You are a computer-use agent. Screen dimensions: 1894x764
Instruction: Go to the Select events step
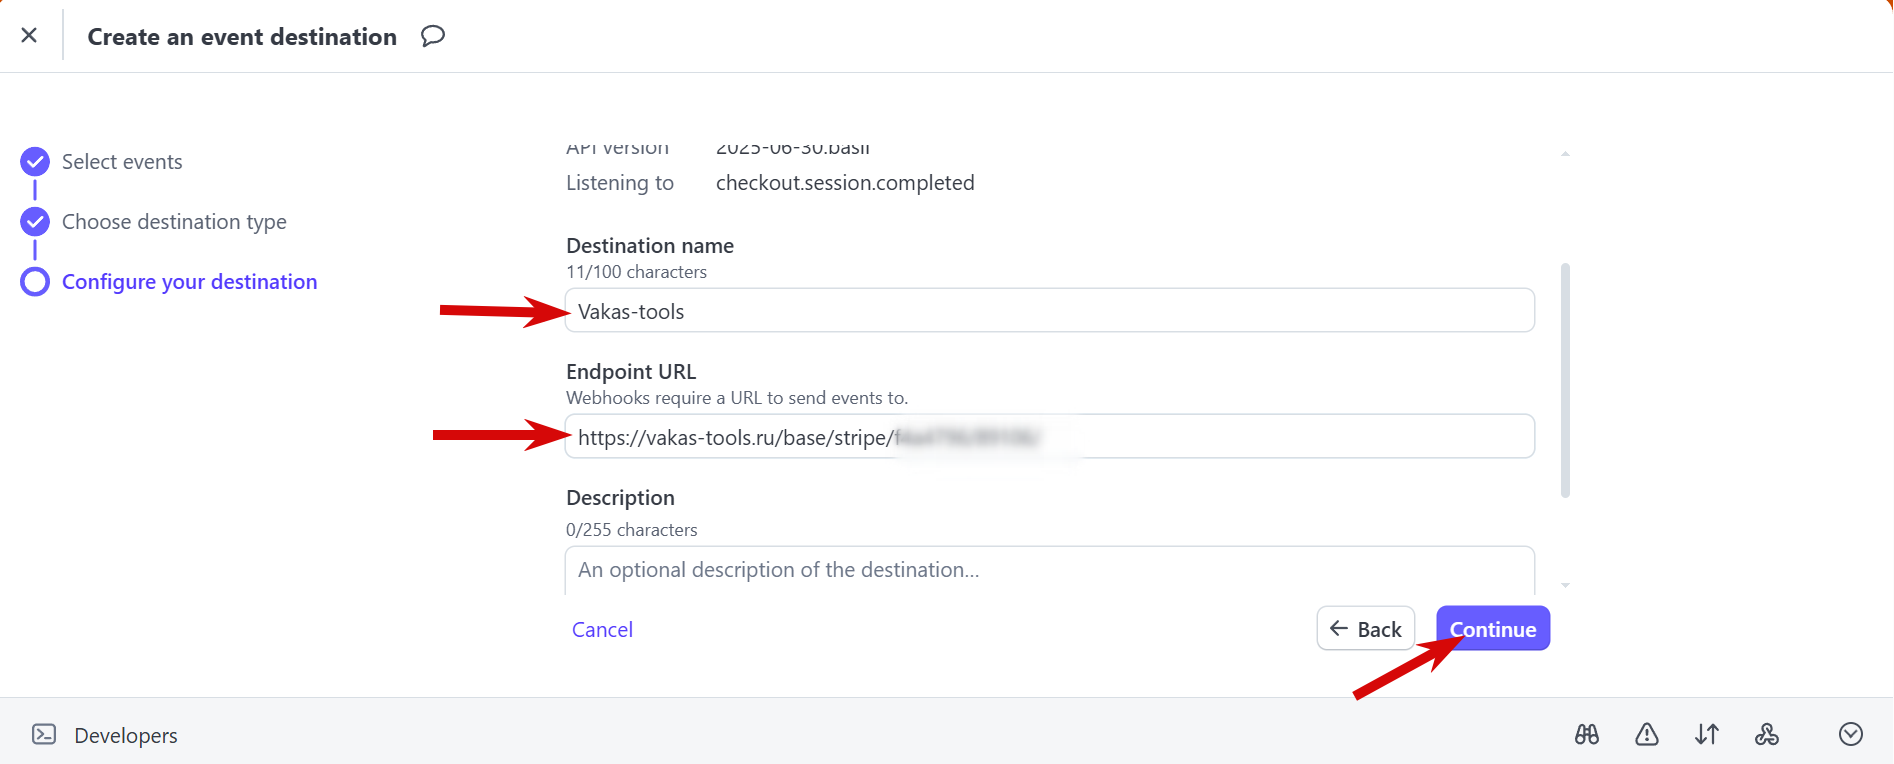click(x=122, y=162)
